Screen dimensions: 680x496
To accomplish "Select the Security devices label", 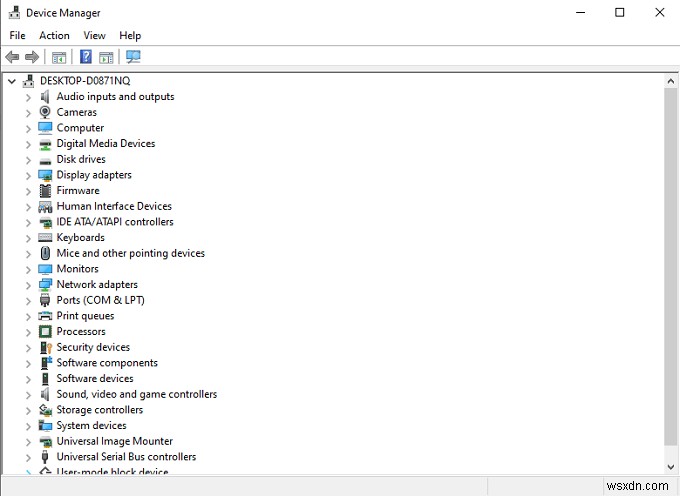I will (x=93, y=347).
